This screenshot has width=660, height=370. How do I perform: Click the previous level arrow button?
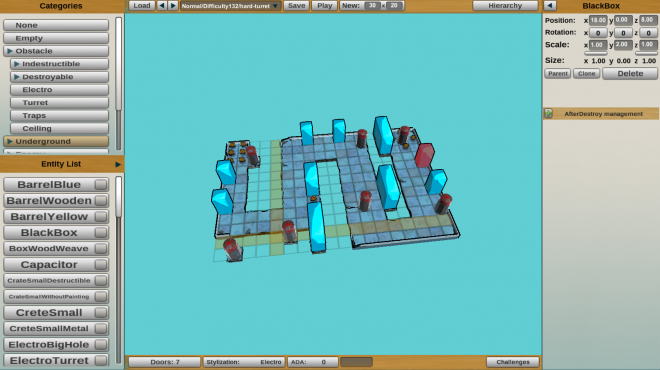tap(162, 5)
